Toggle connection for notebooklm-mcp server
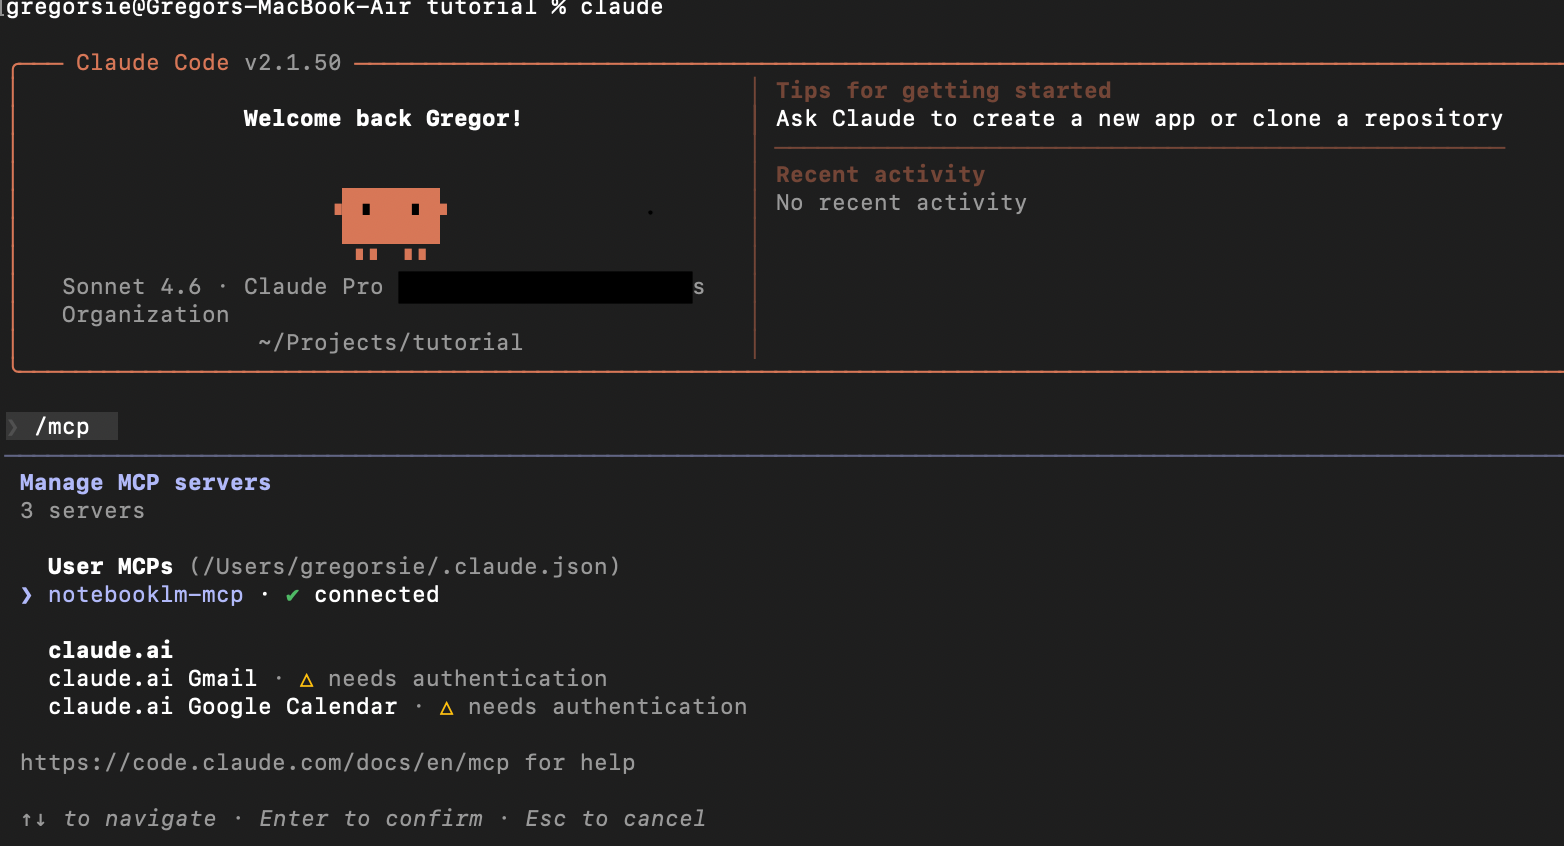Viewport: 1564px width, 846px height. coord(145,594)
